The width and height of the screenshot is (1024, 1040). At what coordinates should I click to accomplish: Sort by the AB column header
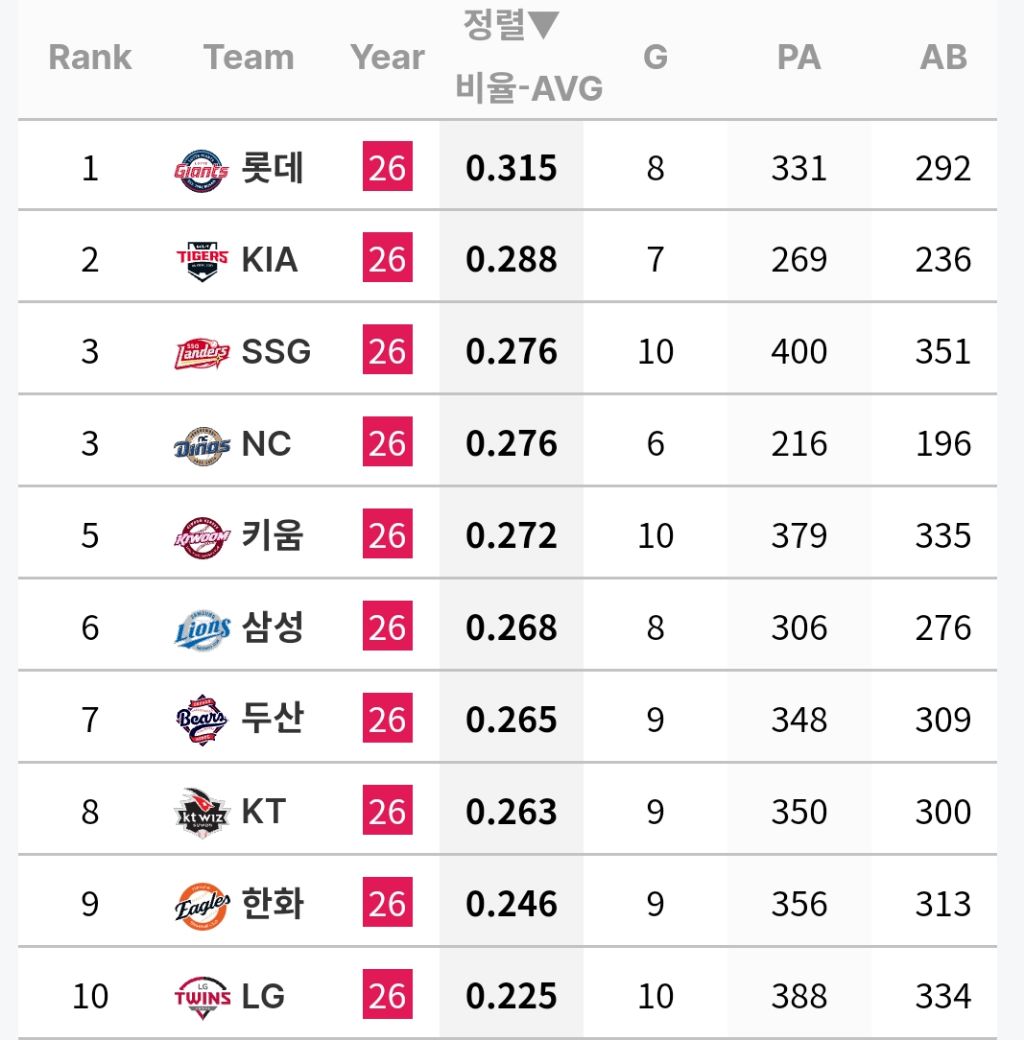[x=943, y=57]
